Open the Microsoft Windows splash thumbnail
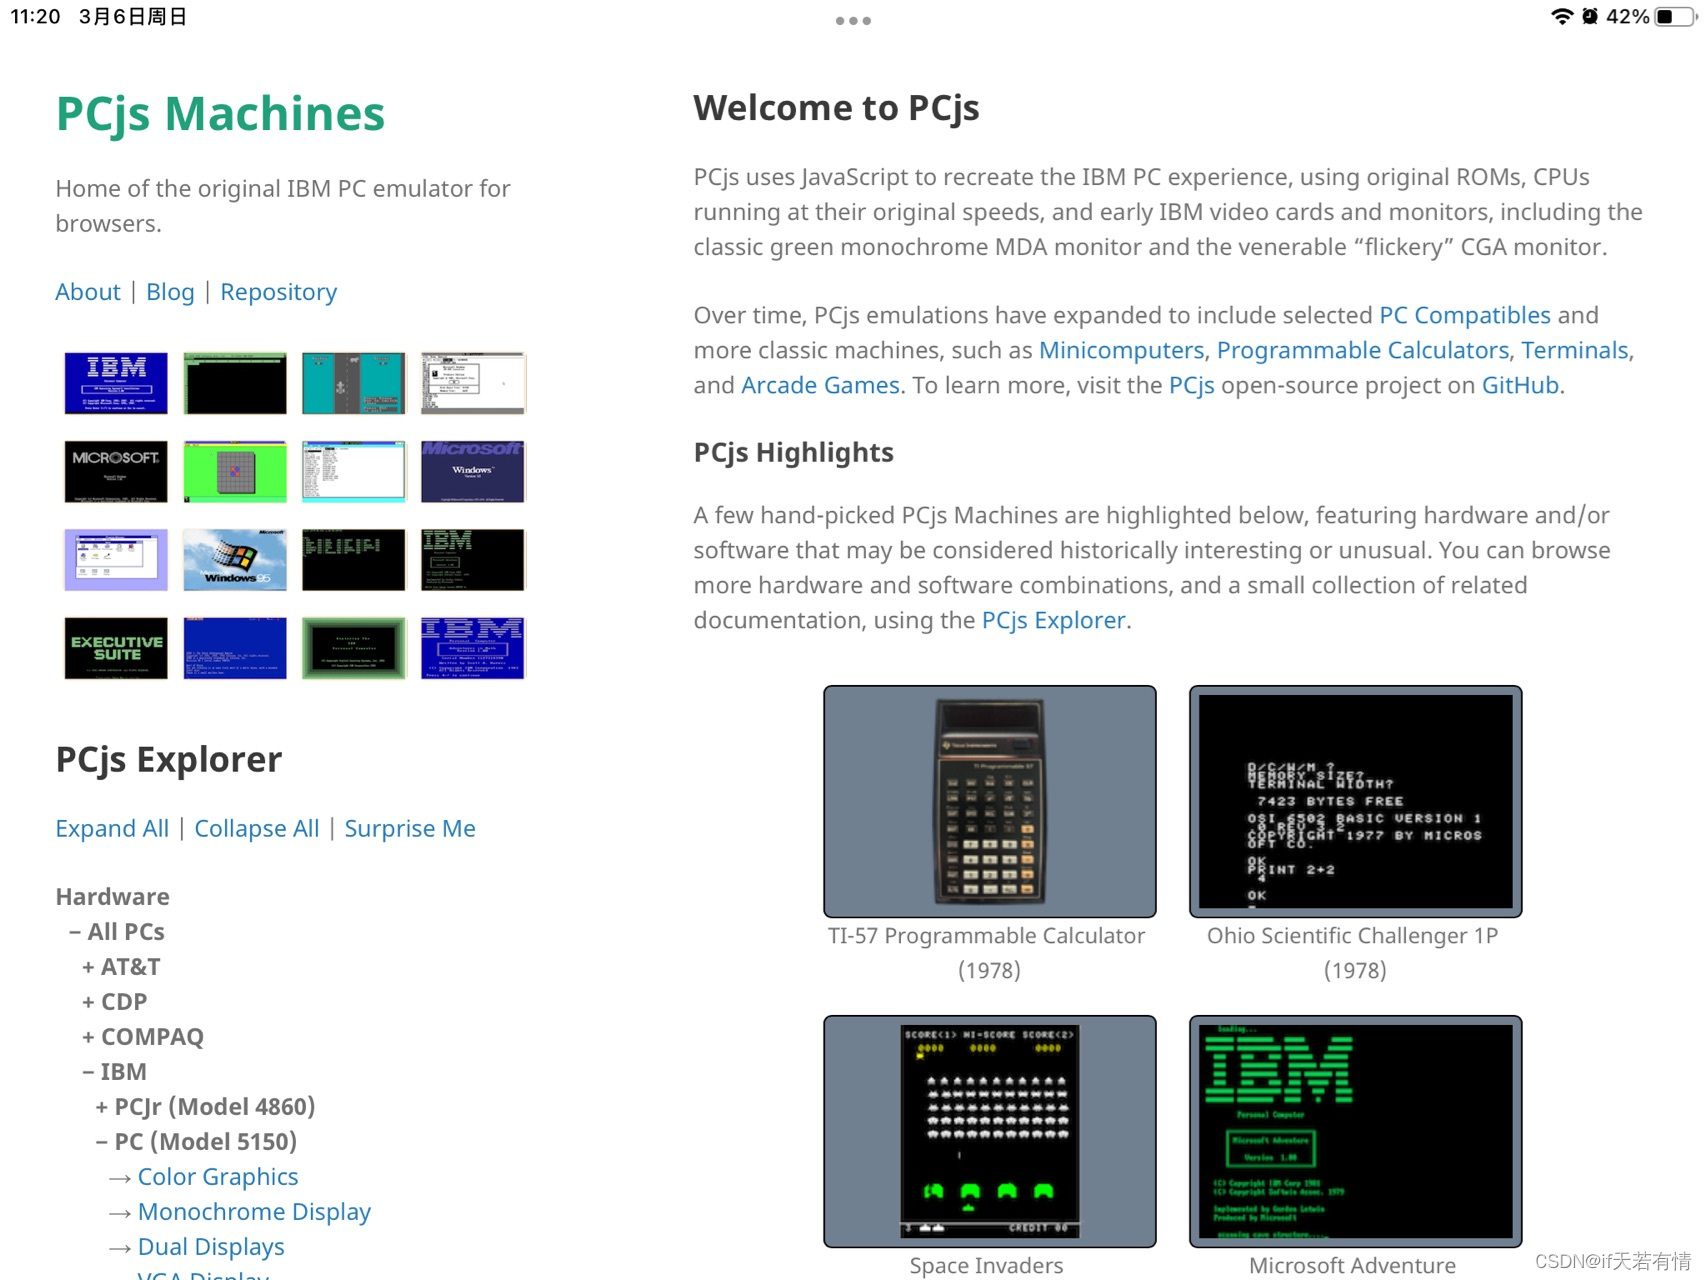Image resolution: width=1707 pixels, height=1280 pixels. (473, 471)
